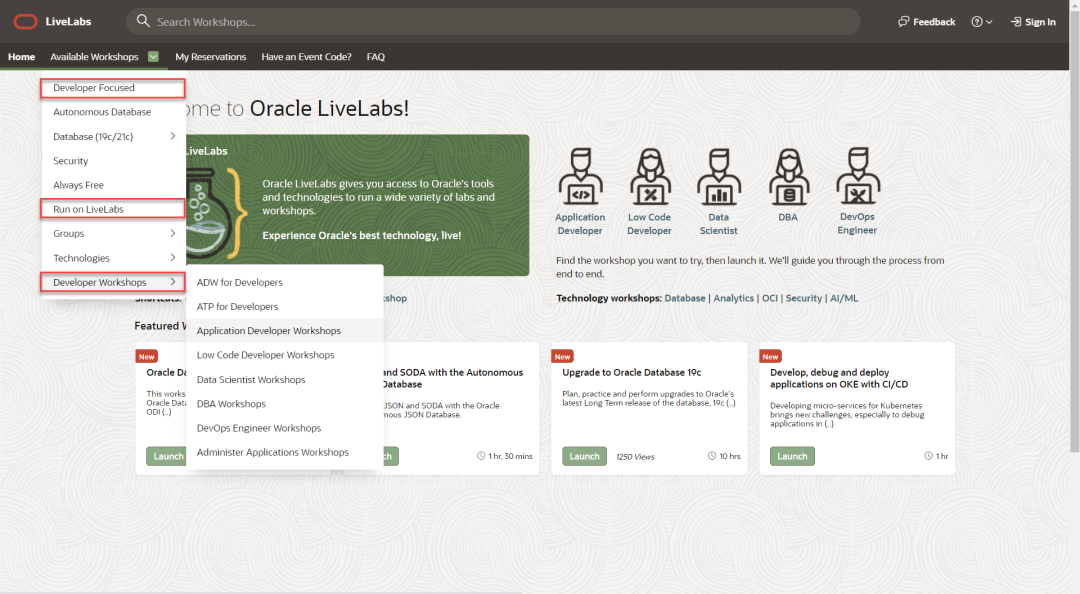This screenshot has width=1080, height=594.
Task: Click the DevOps Engineer persona icon
Action: click(x=858, y=176)
